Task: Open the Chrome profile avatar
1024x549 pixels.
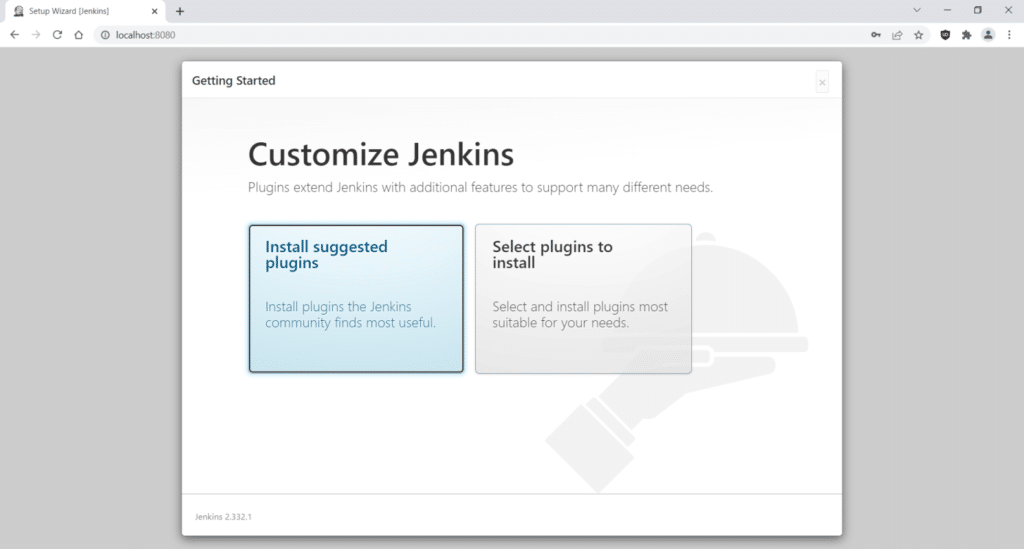Action: coord(988,35)
